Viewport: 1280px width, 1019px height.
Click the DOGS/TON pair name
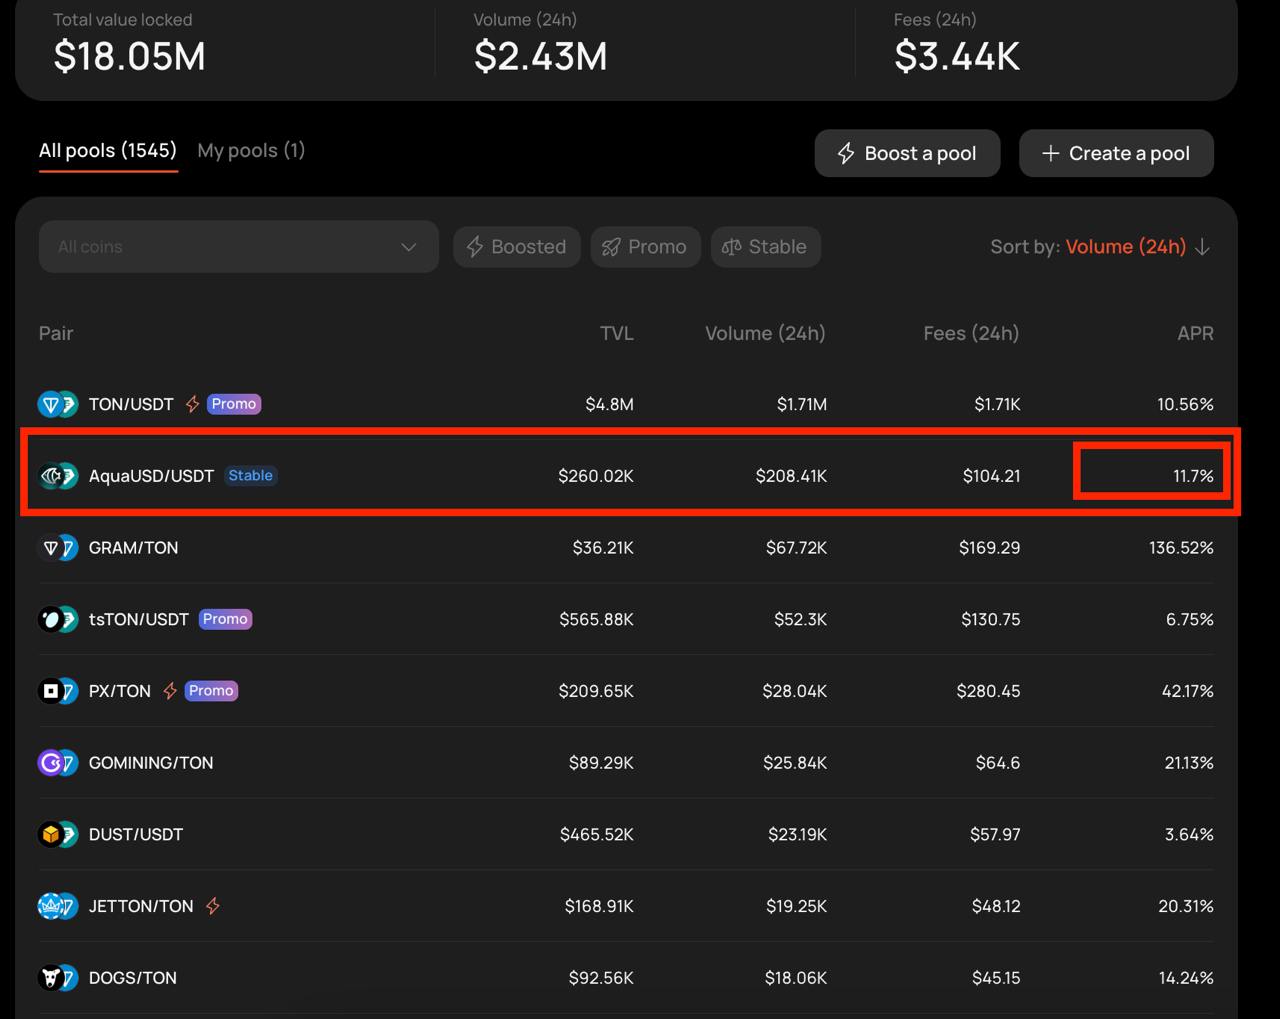[133, 978]
